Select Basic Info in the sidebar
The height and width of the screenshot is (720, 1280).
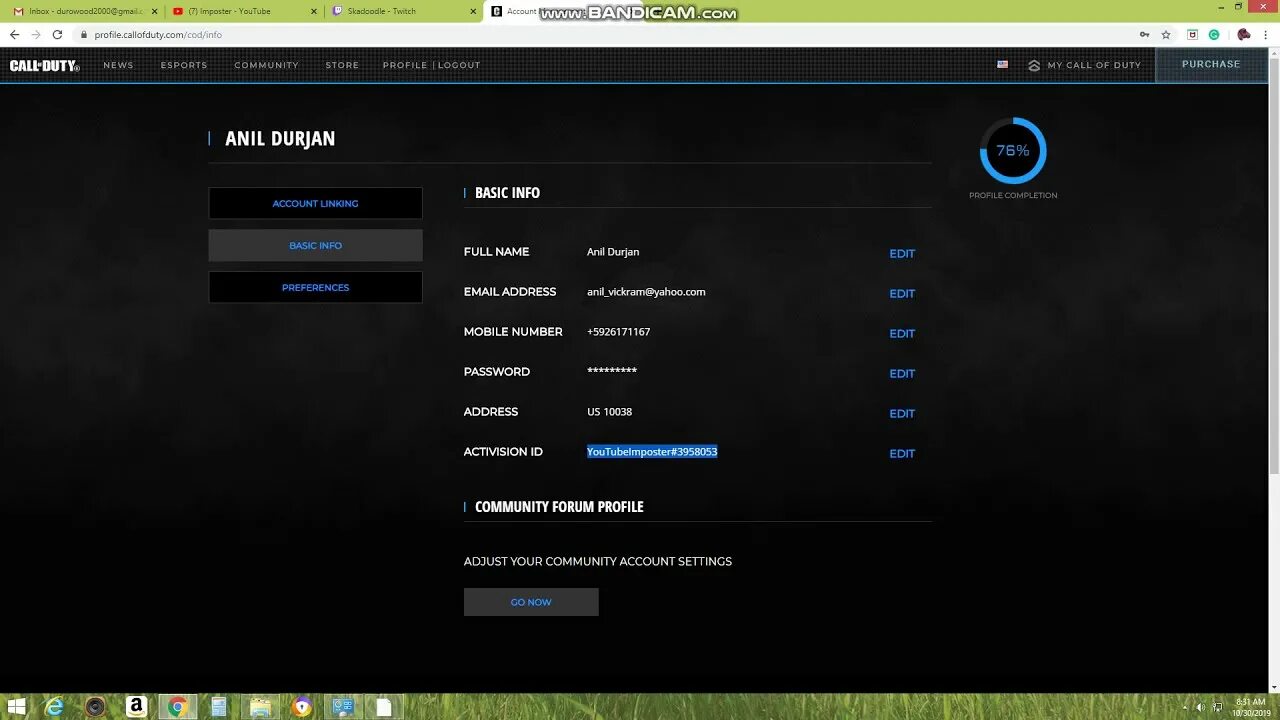click(x=315, y=245)
